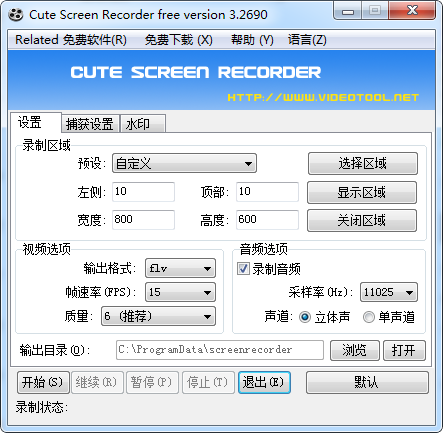Expand the 质量 quality dropdown

click(158, 316)
